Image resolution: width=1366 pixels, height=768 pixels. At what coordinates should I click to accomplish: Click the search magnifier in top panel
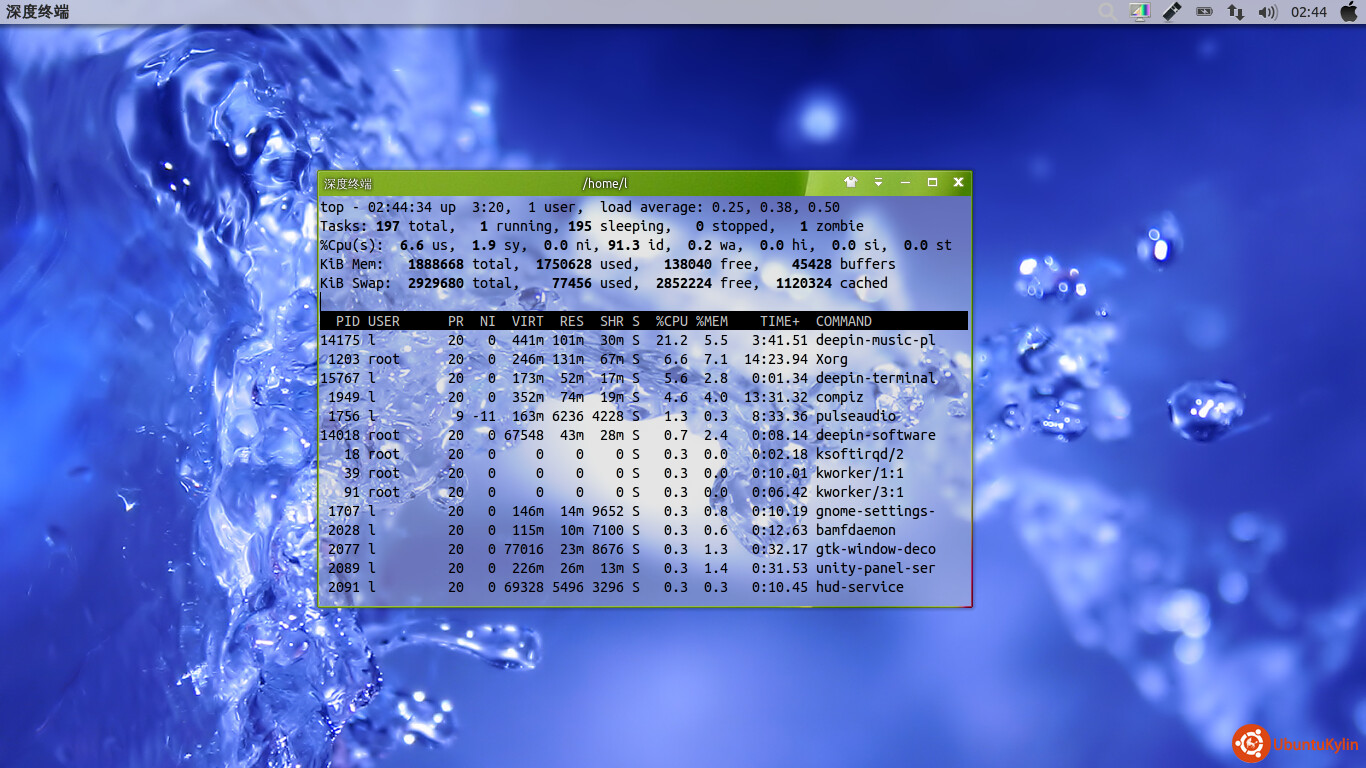pyautogui.click(x=1107, y=12)
